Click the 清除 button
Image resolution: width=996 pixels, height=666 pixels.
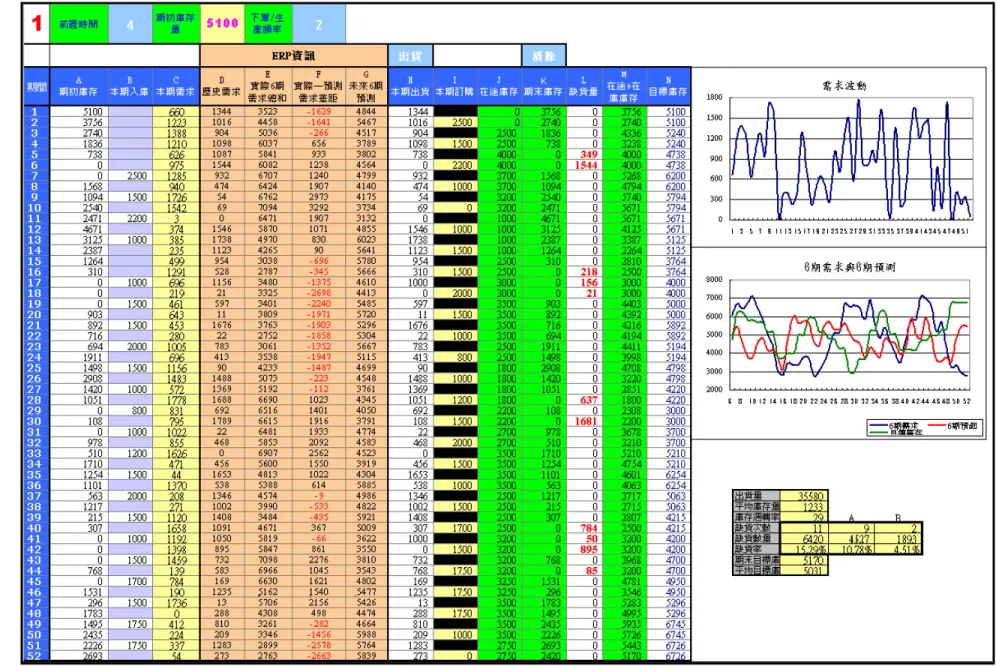(543, 56)
